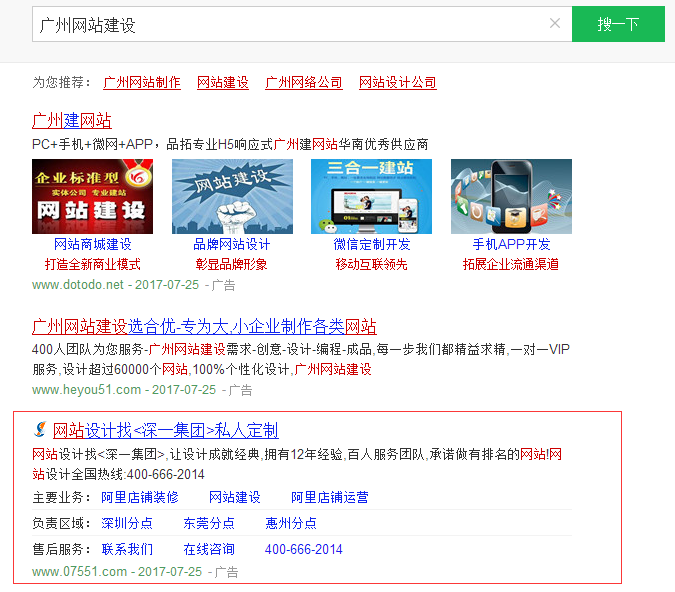This screenshot has height=592, width=675.
Task: Open the 微信定制开发 link
Action: click(371, 245)
